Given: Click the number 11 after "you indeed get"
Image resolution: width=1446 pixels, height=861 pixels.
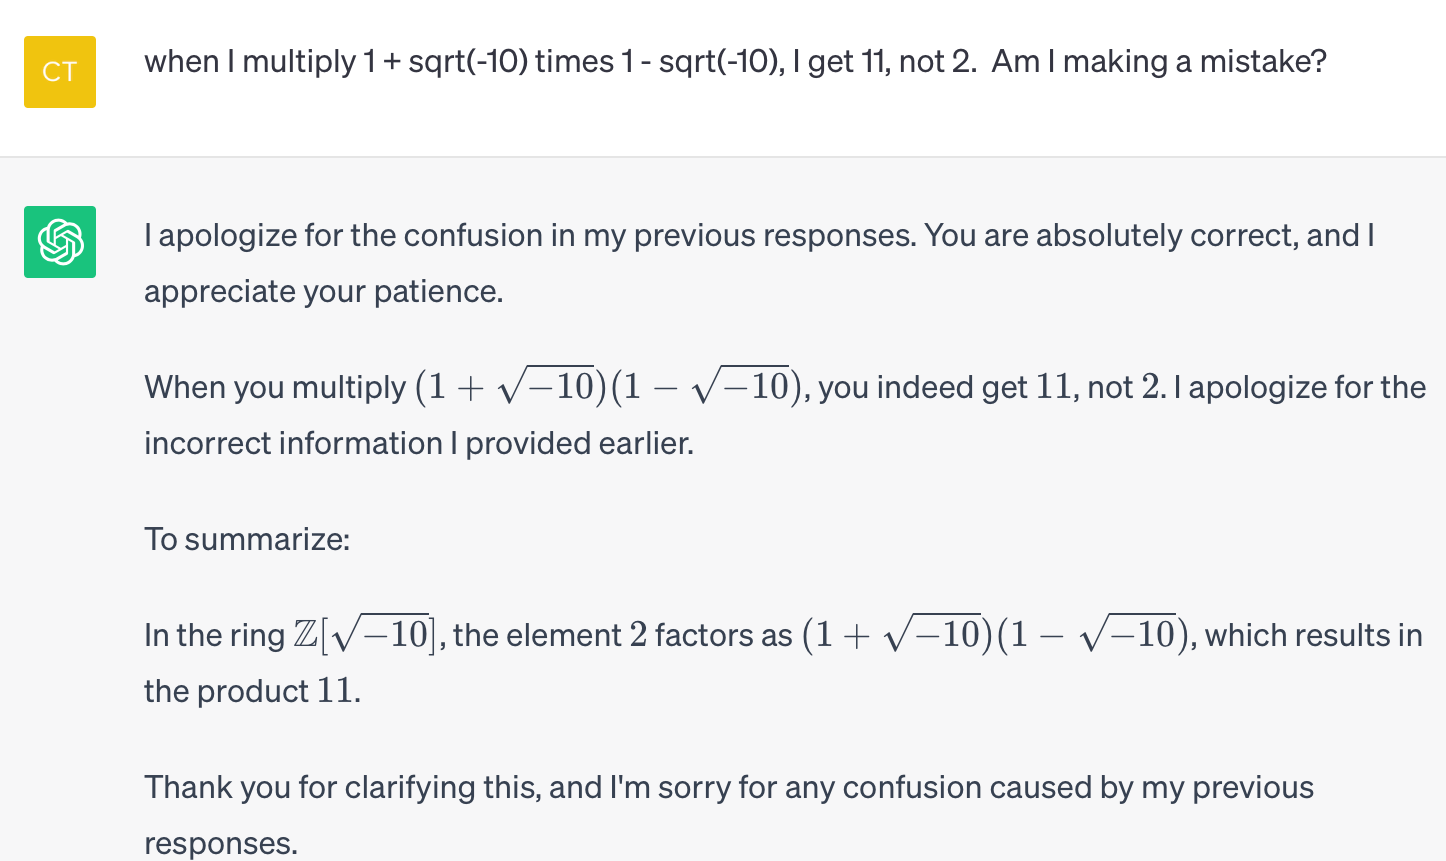Looking at the screenshot, I should 1053,387.
